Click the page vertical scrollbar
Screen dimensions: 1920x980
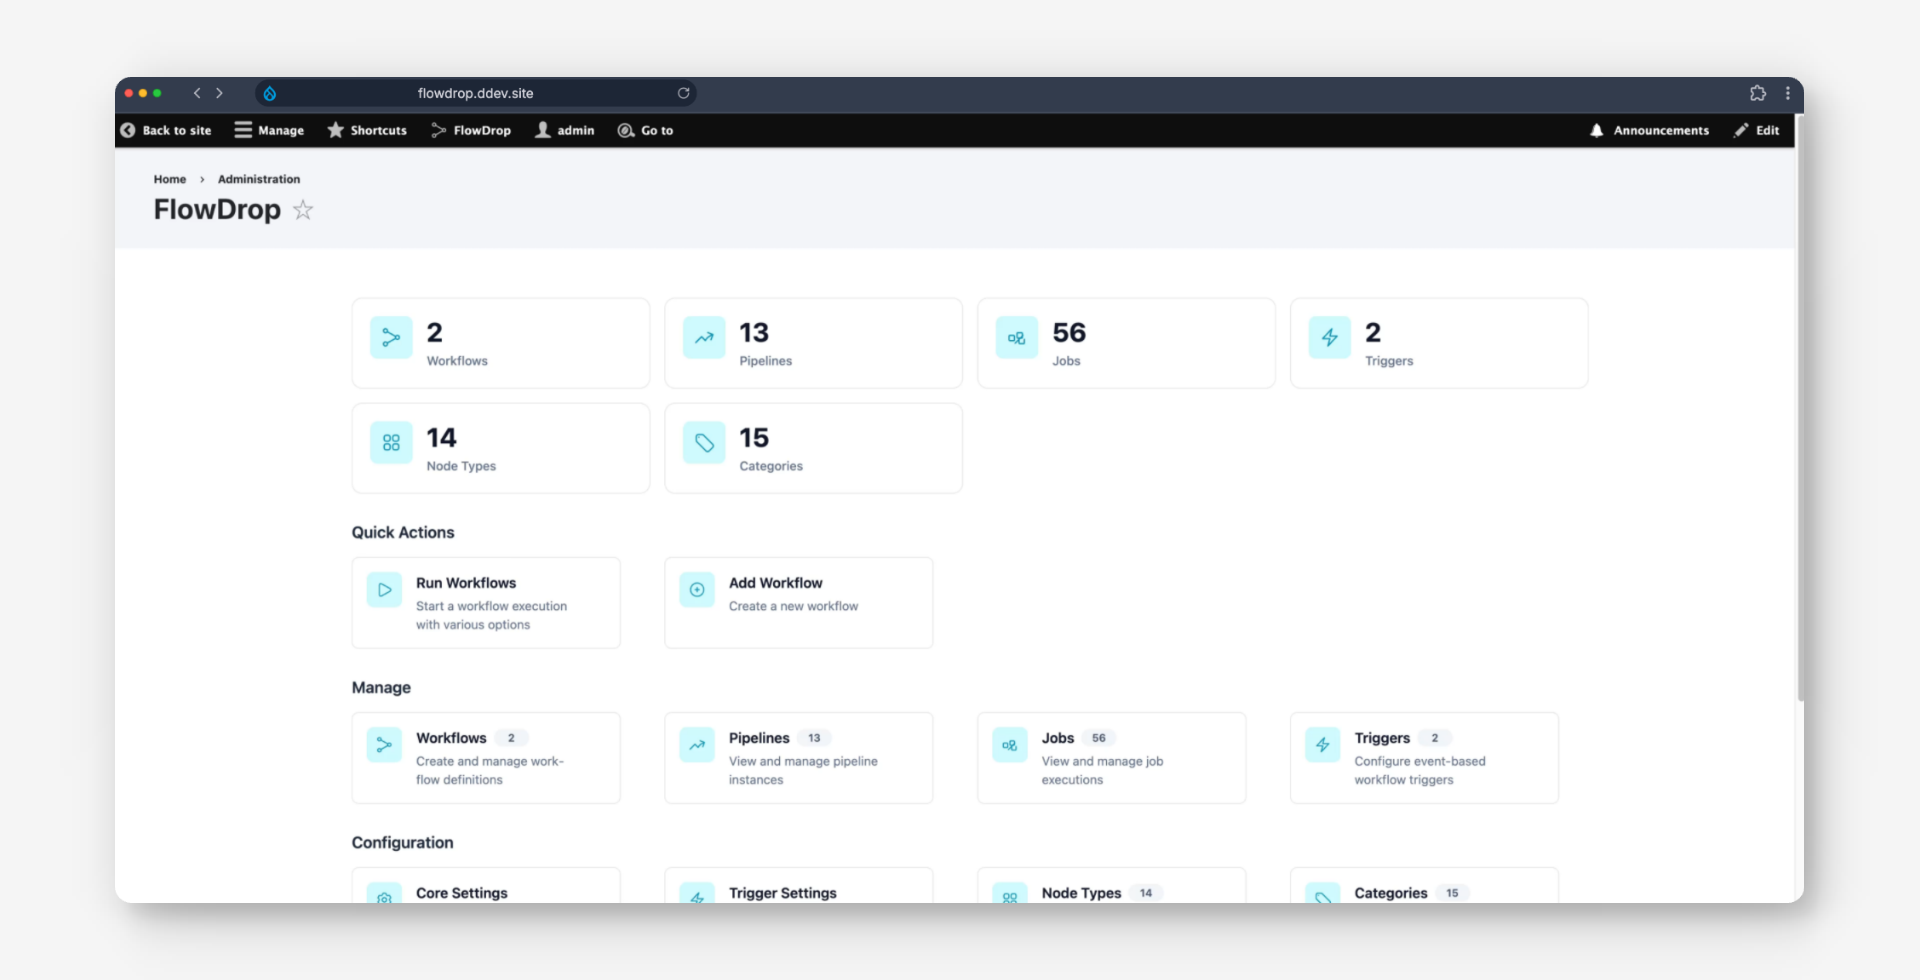(x=1800, y=410)
